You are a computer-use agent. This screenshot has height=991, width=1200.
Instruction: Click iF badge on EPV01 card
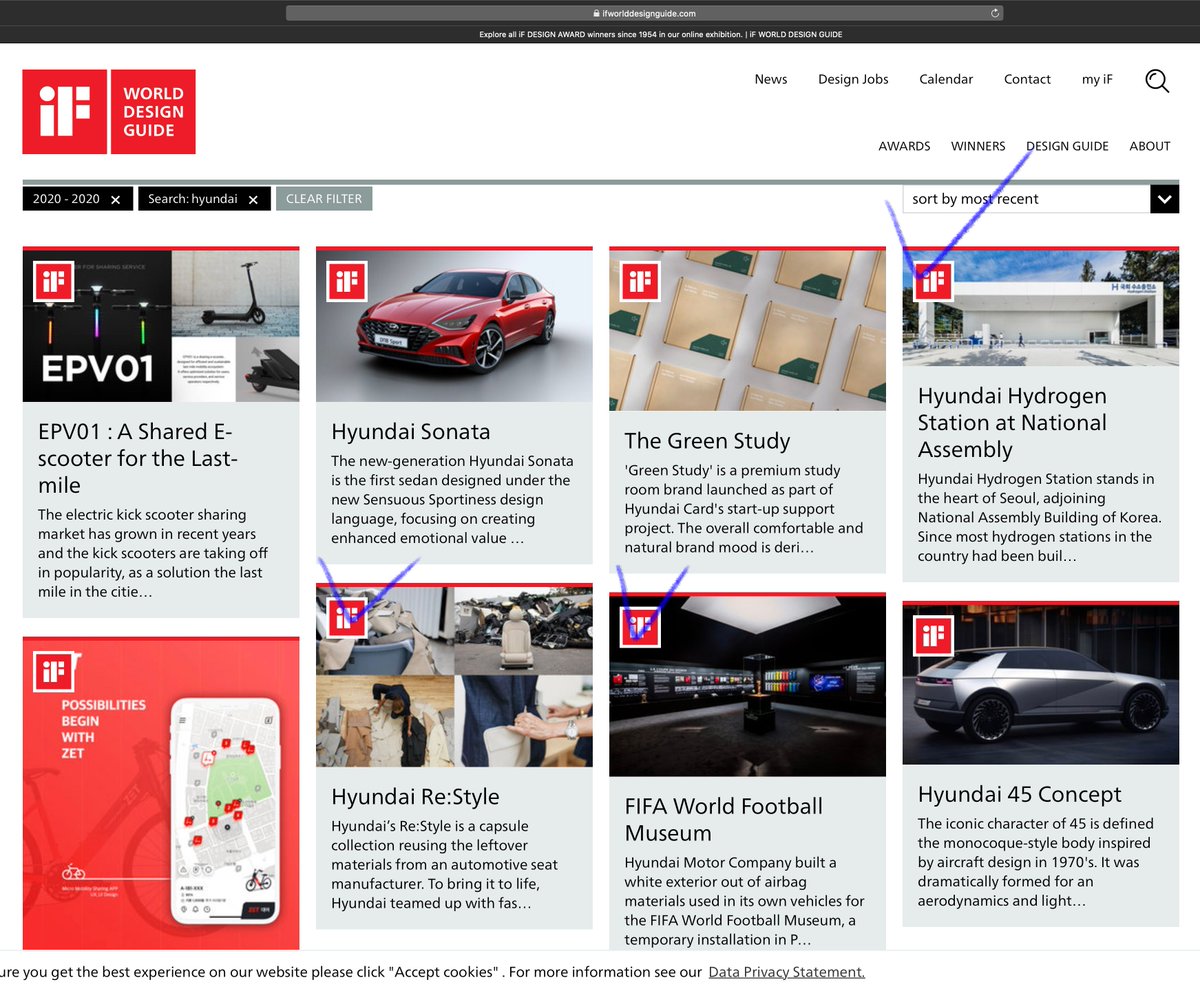tap(54, 281)
